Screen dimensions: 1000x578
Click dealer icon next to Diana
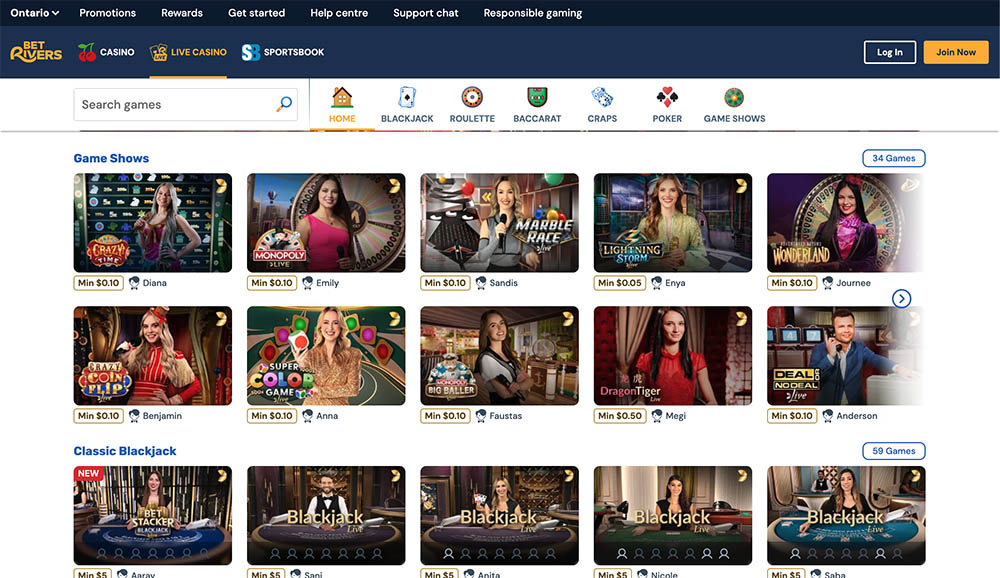point(134,283)
